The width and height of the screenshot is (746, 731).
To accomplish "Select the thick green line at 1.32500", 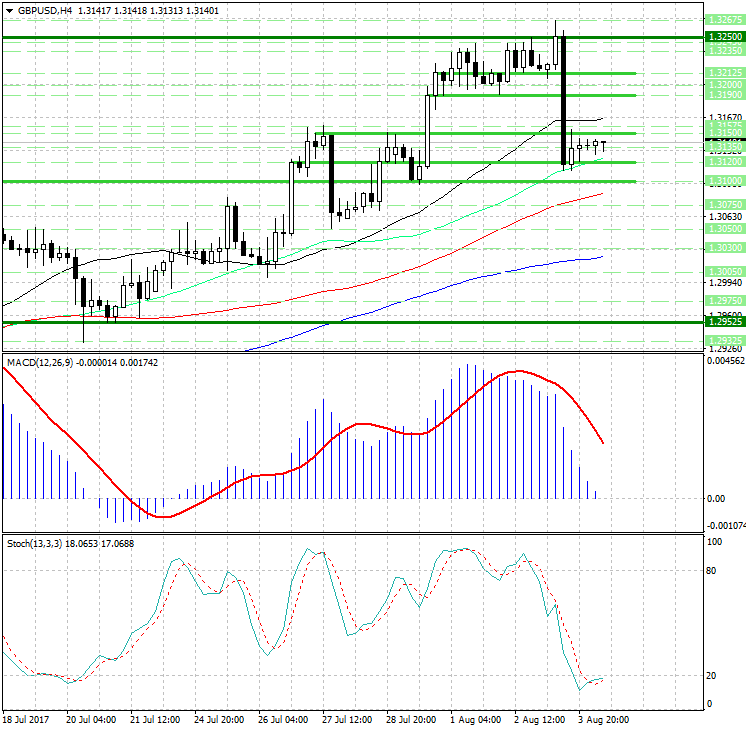I will coord(300,37).
